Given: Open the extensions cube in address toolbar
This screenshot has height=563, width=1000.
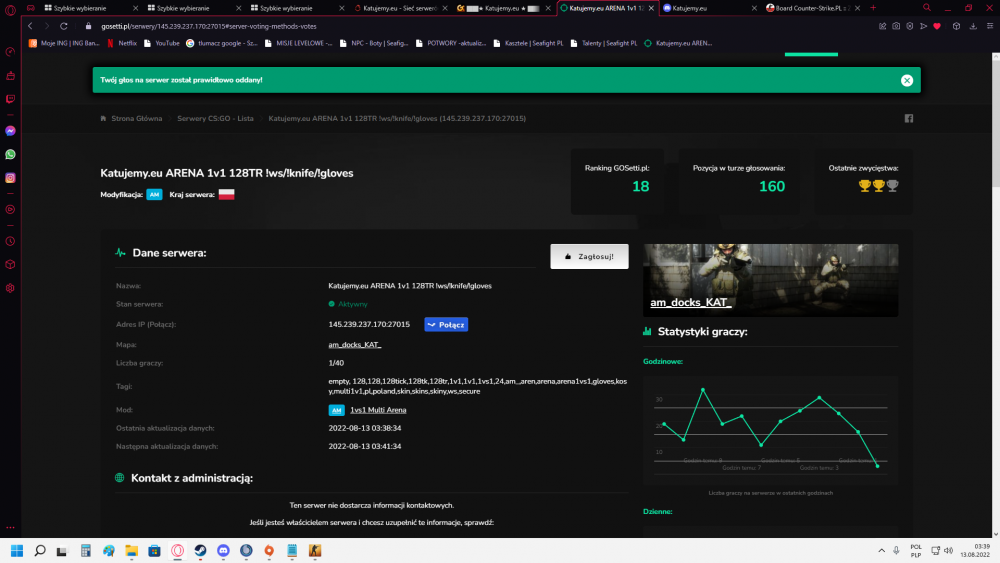Looking at the screenshot, I should (x=956, y=26).
